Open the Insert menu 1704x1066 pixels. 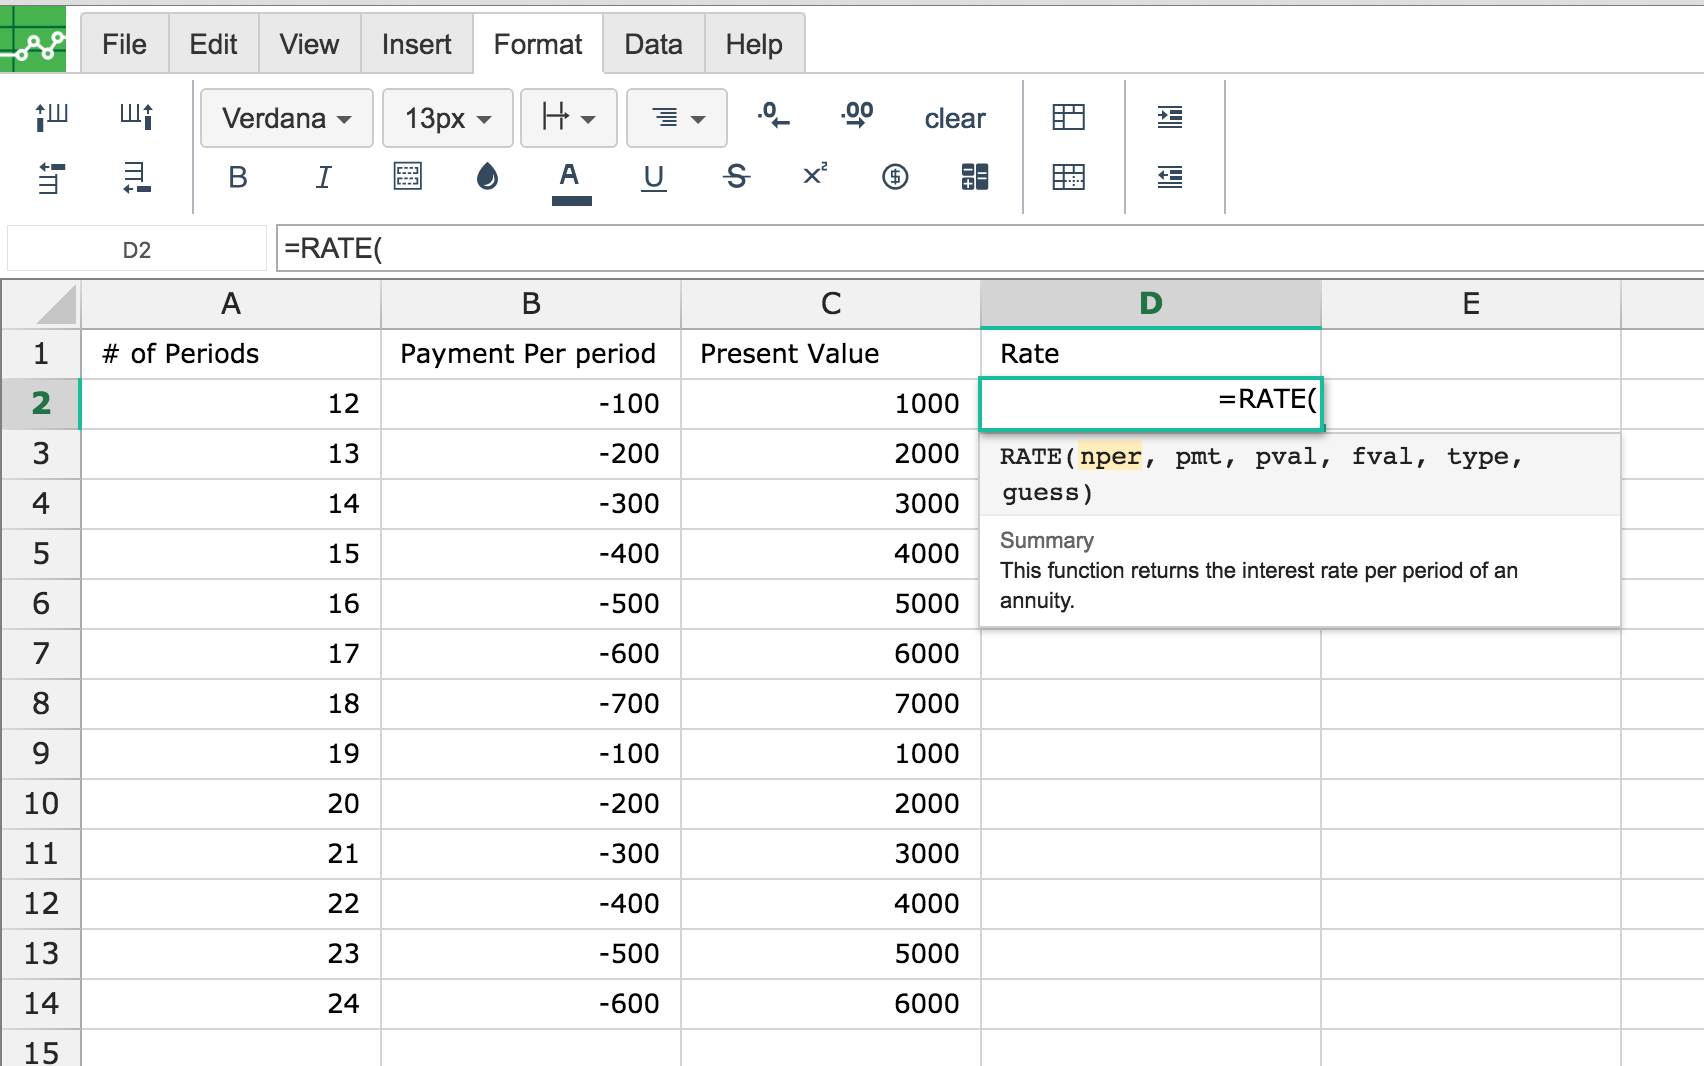pyautogui.click(x=416, y=44)
